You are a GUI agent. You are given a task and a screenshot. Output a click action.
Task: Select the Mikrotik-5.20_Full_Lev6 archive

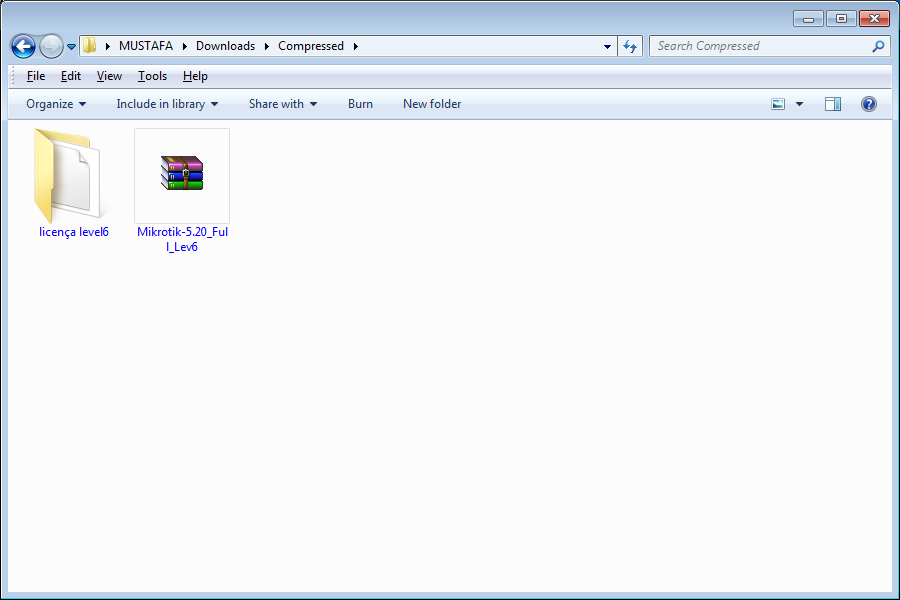point(182,190)
